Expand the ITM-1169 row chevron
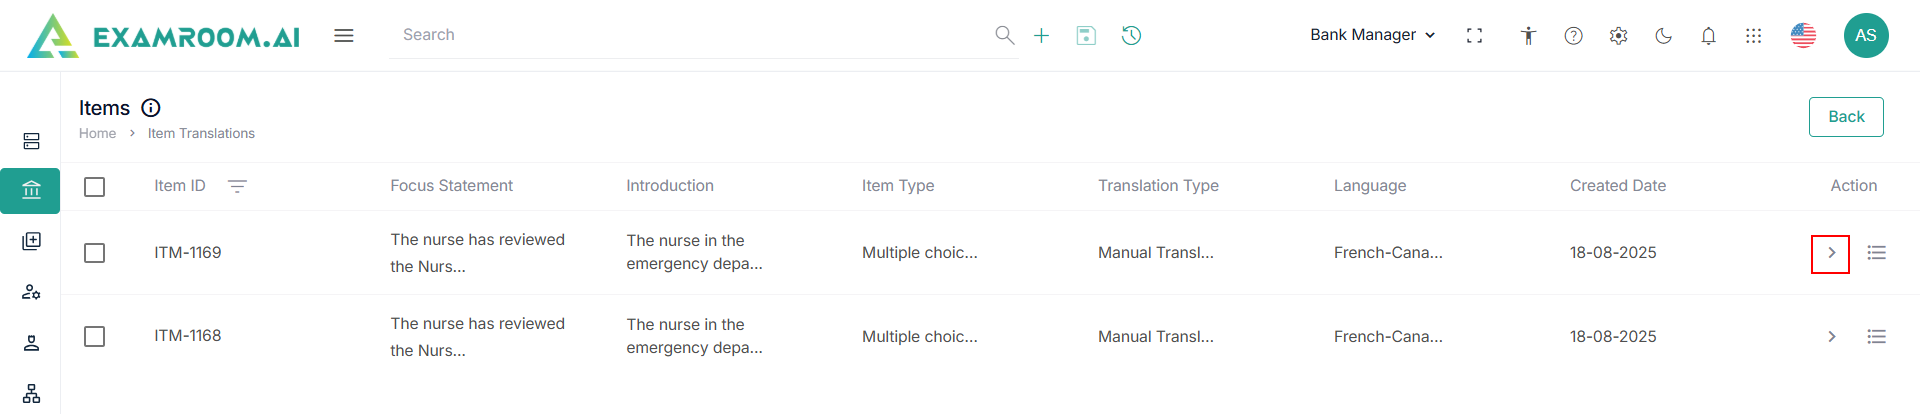Screen dimensions: 1920x414 [1831, 253]
